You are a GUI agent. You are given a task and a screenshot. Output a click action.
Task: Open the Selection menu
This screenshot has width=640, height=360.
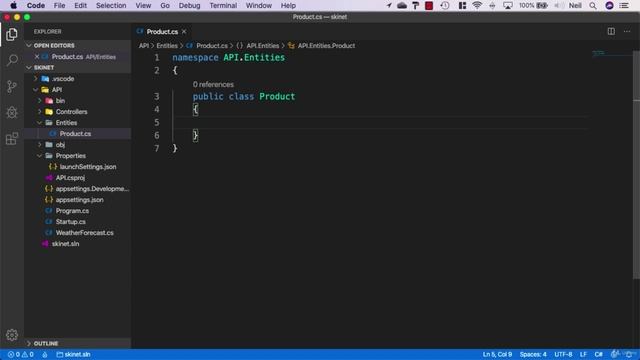point(111,5)
